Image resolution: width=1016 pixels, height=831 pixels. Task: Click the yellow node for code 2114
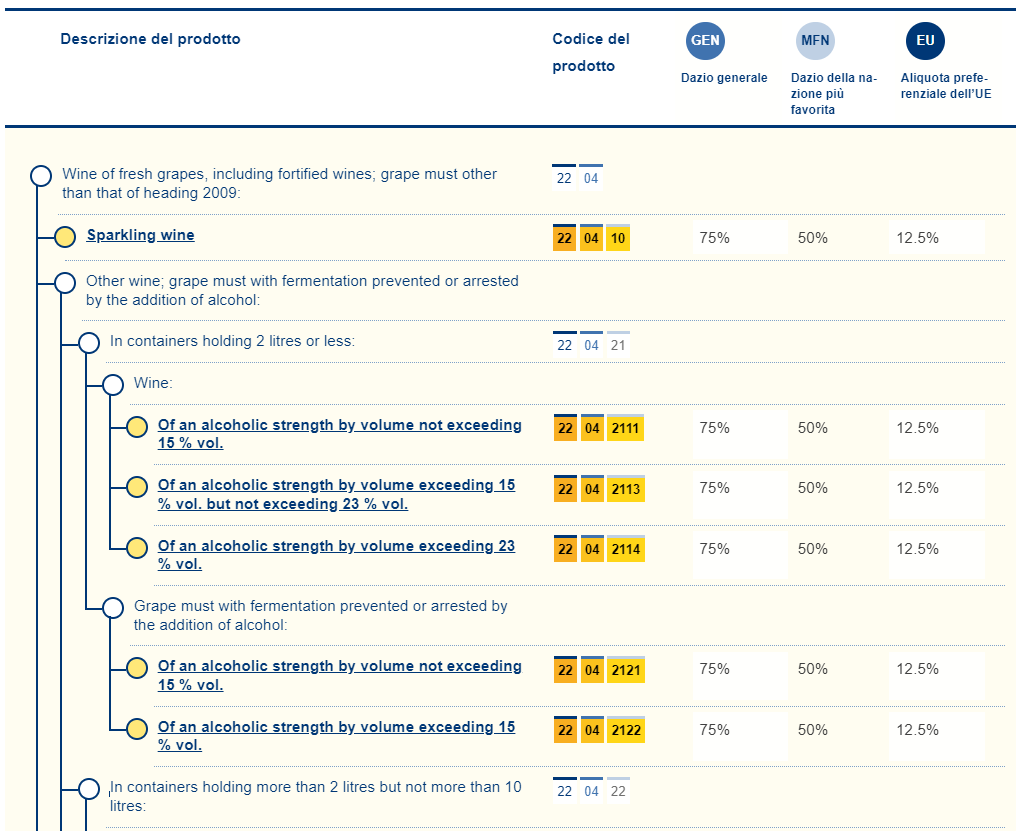(x=137, y=548)
